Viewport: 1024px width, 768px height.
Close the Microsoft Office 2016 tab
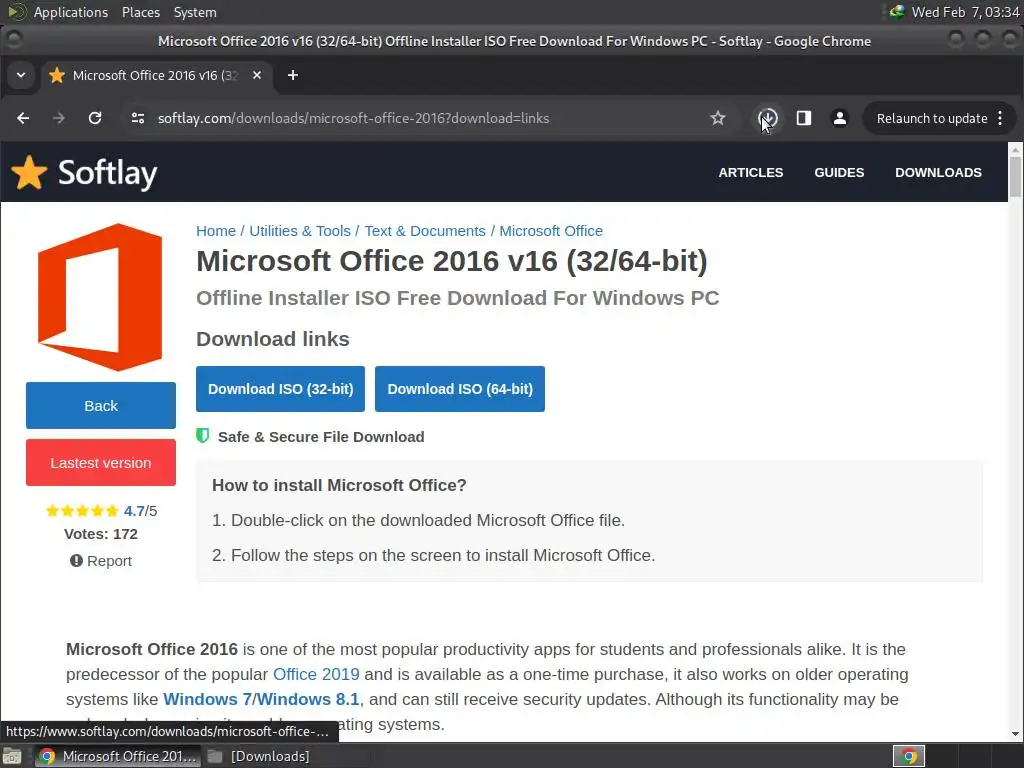click(x=257, y=76)
